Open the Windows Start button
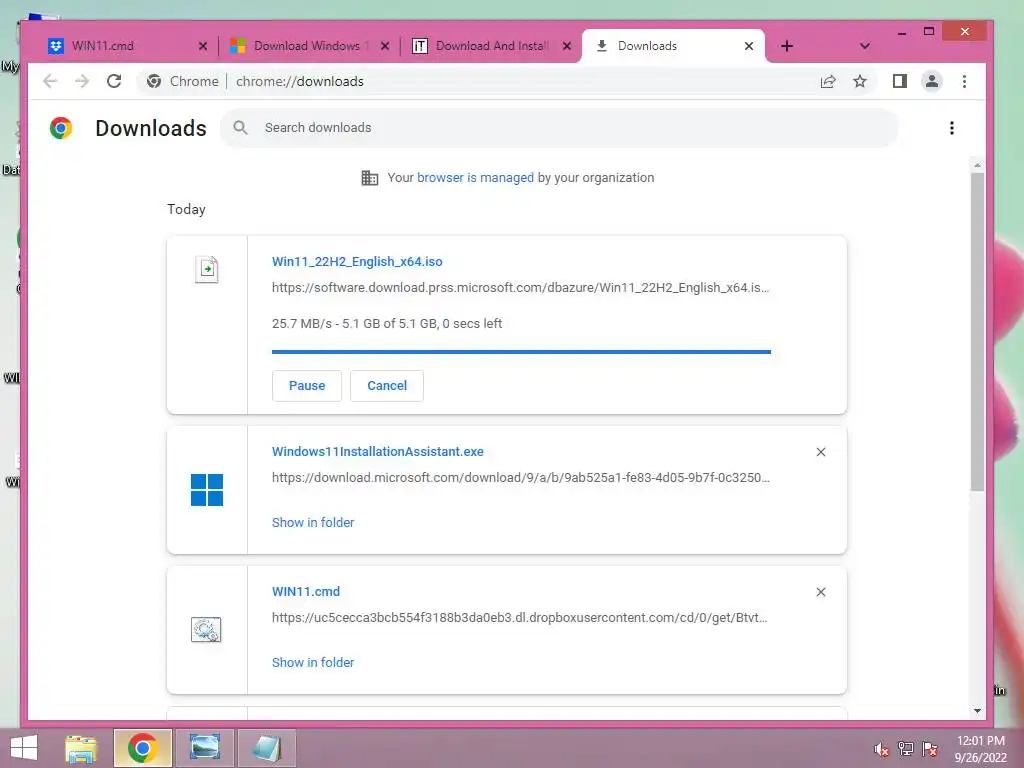 (24, 748)
